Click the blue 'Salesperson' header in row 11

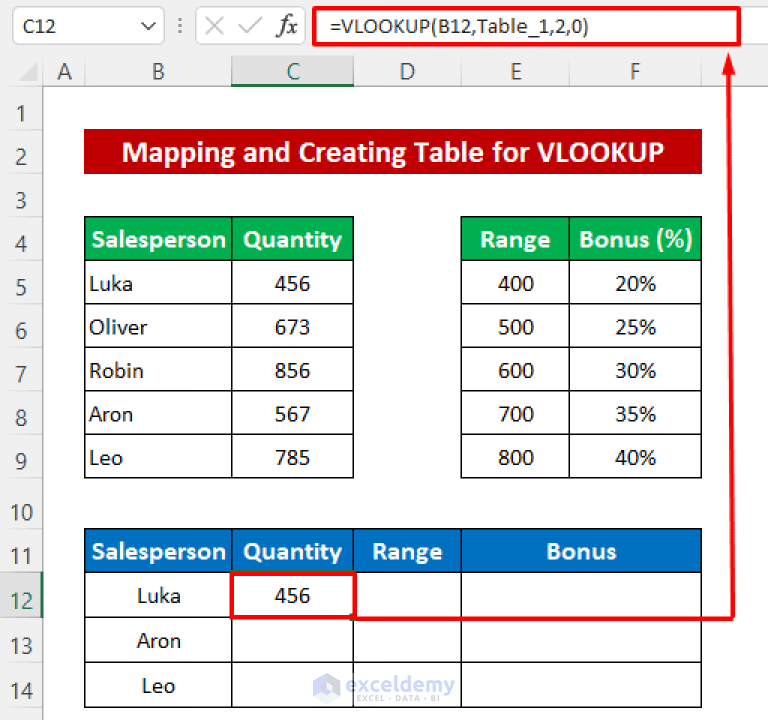[x=158, y=551]
